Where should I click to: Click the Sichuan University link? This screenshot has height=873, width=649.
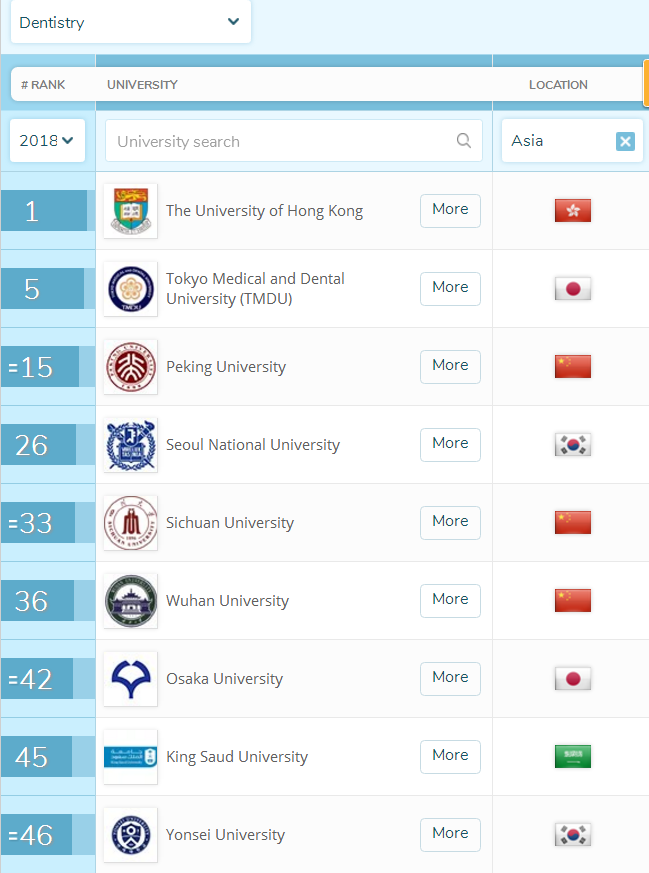pos(230,523)
